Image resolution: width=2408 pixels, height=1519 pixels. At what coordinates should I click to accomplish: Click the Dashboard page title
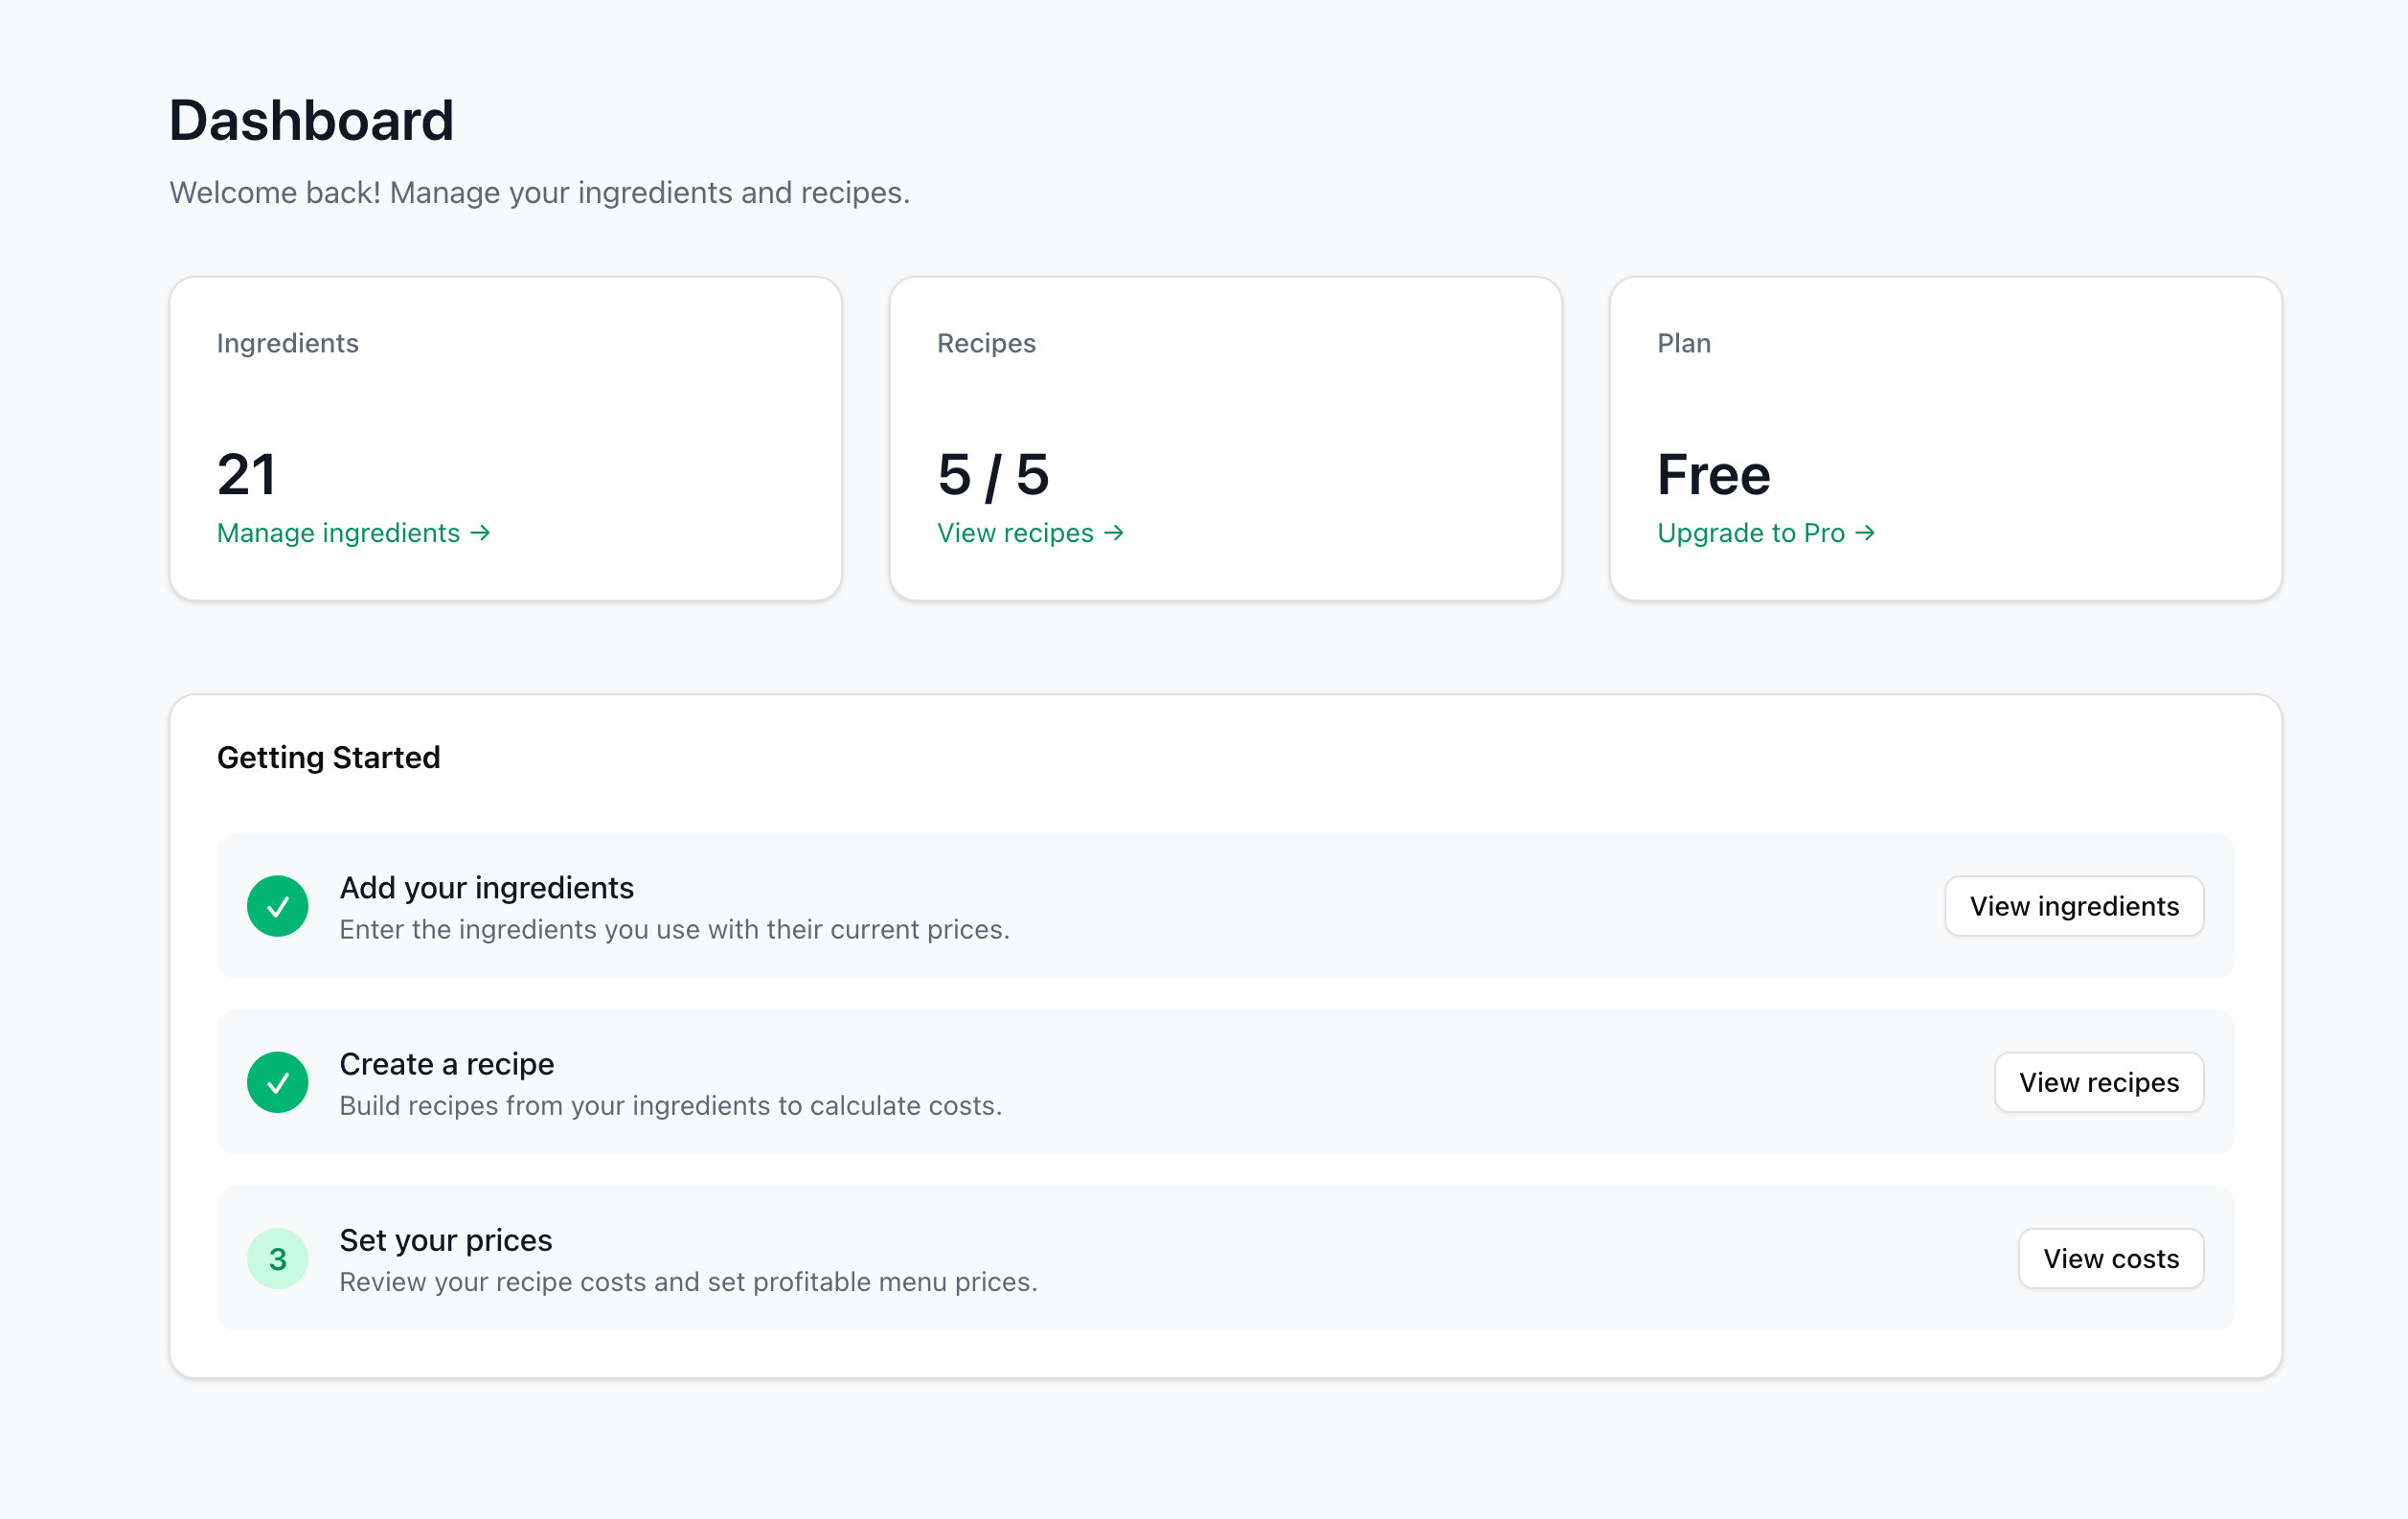pos(313,119)
